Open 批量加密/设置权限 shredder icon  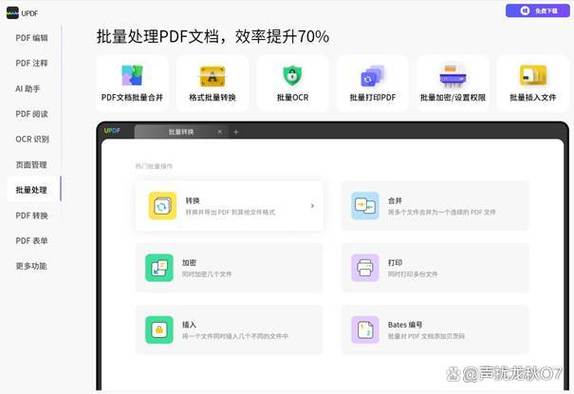coord(453,76)
